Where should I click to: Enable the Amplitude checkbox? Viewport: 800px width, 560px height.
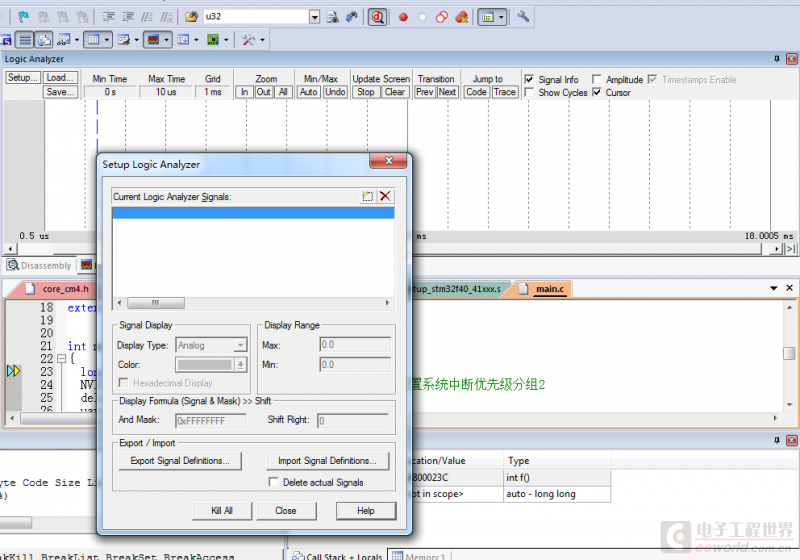pyautogui.click(x=596, y=79)
